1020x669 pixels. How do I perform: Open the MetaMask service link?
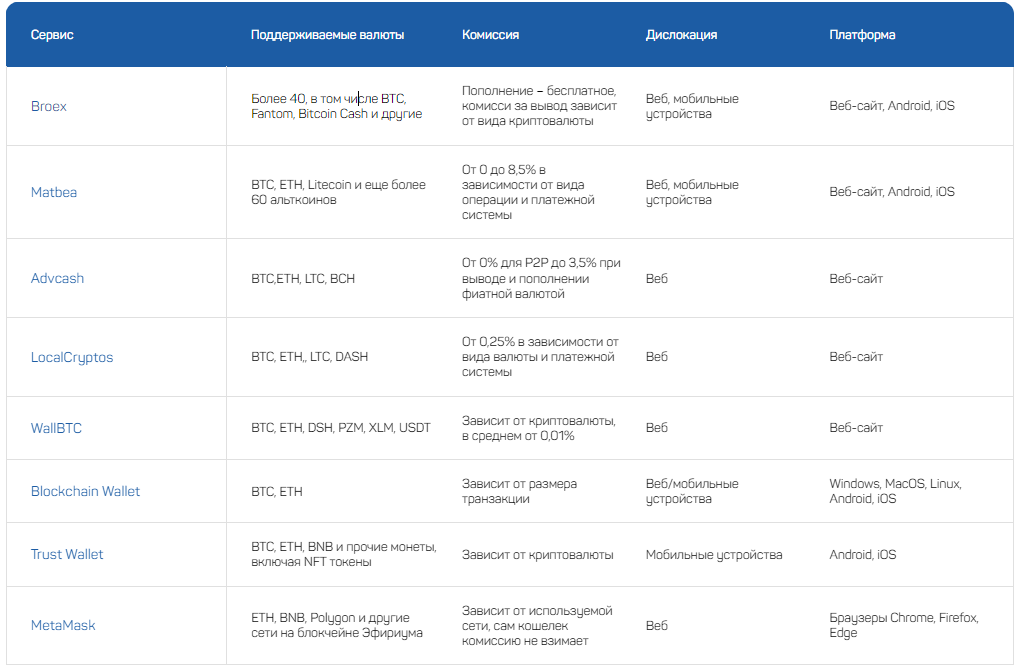coord(63,625)
